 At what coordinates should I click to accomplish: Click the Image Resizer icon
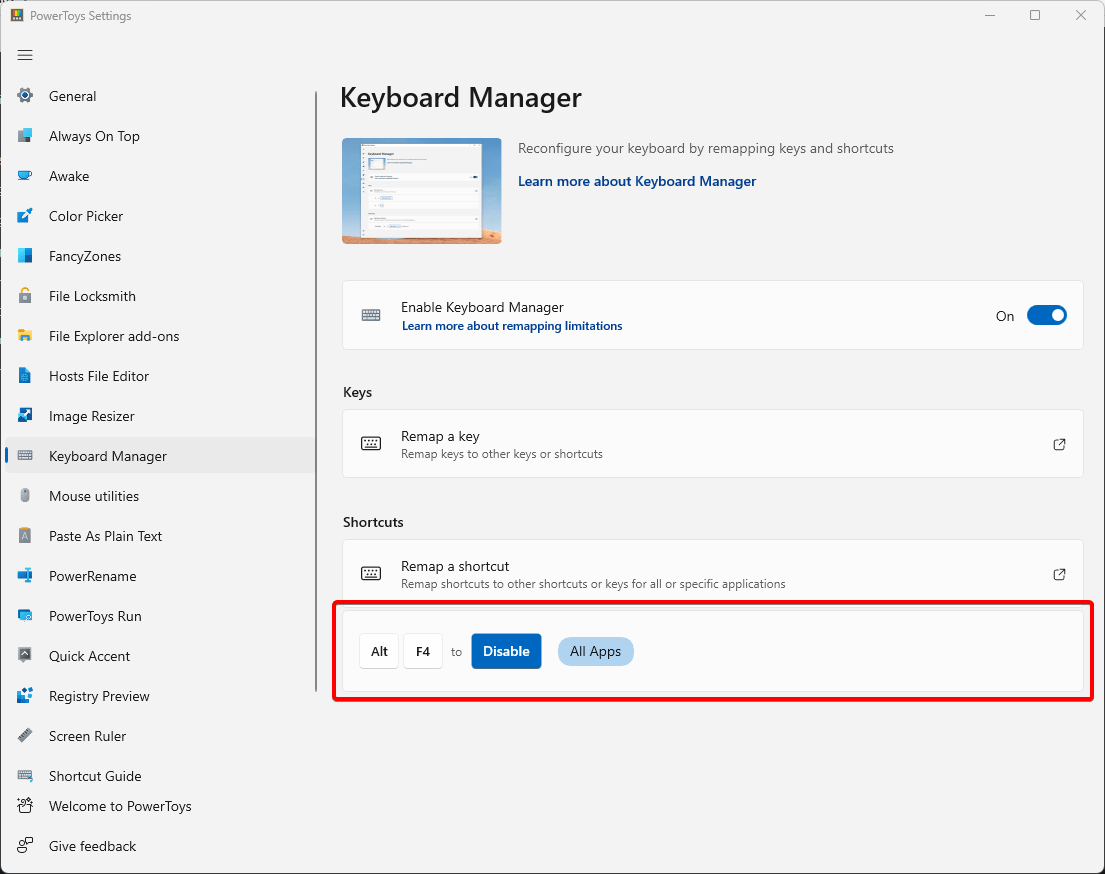[x=25, y=415]
